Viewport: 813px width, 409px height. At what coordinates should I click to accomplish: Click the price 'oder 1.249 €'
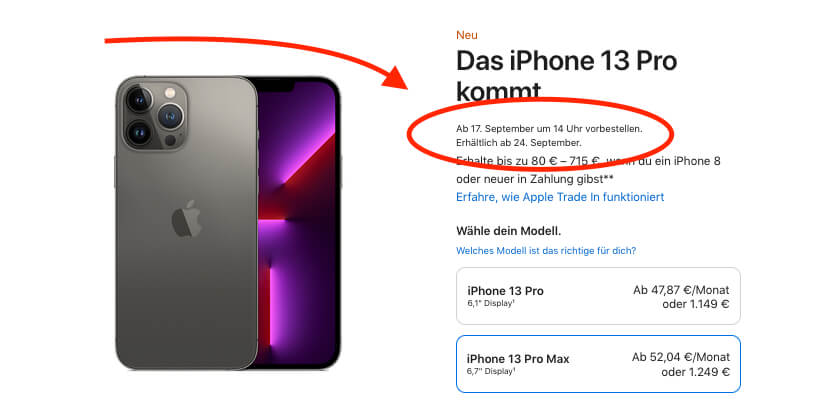[696, 372]
